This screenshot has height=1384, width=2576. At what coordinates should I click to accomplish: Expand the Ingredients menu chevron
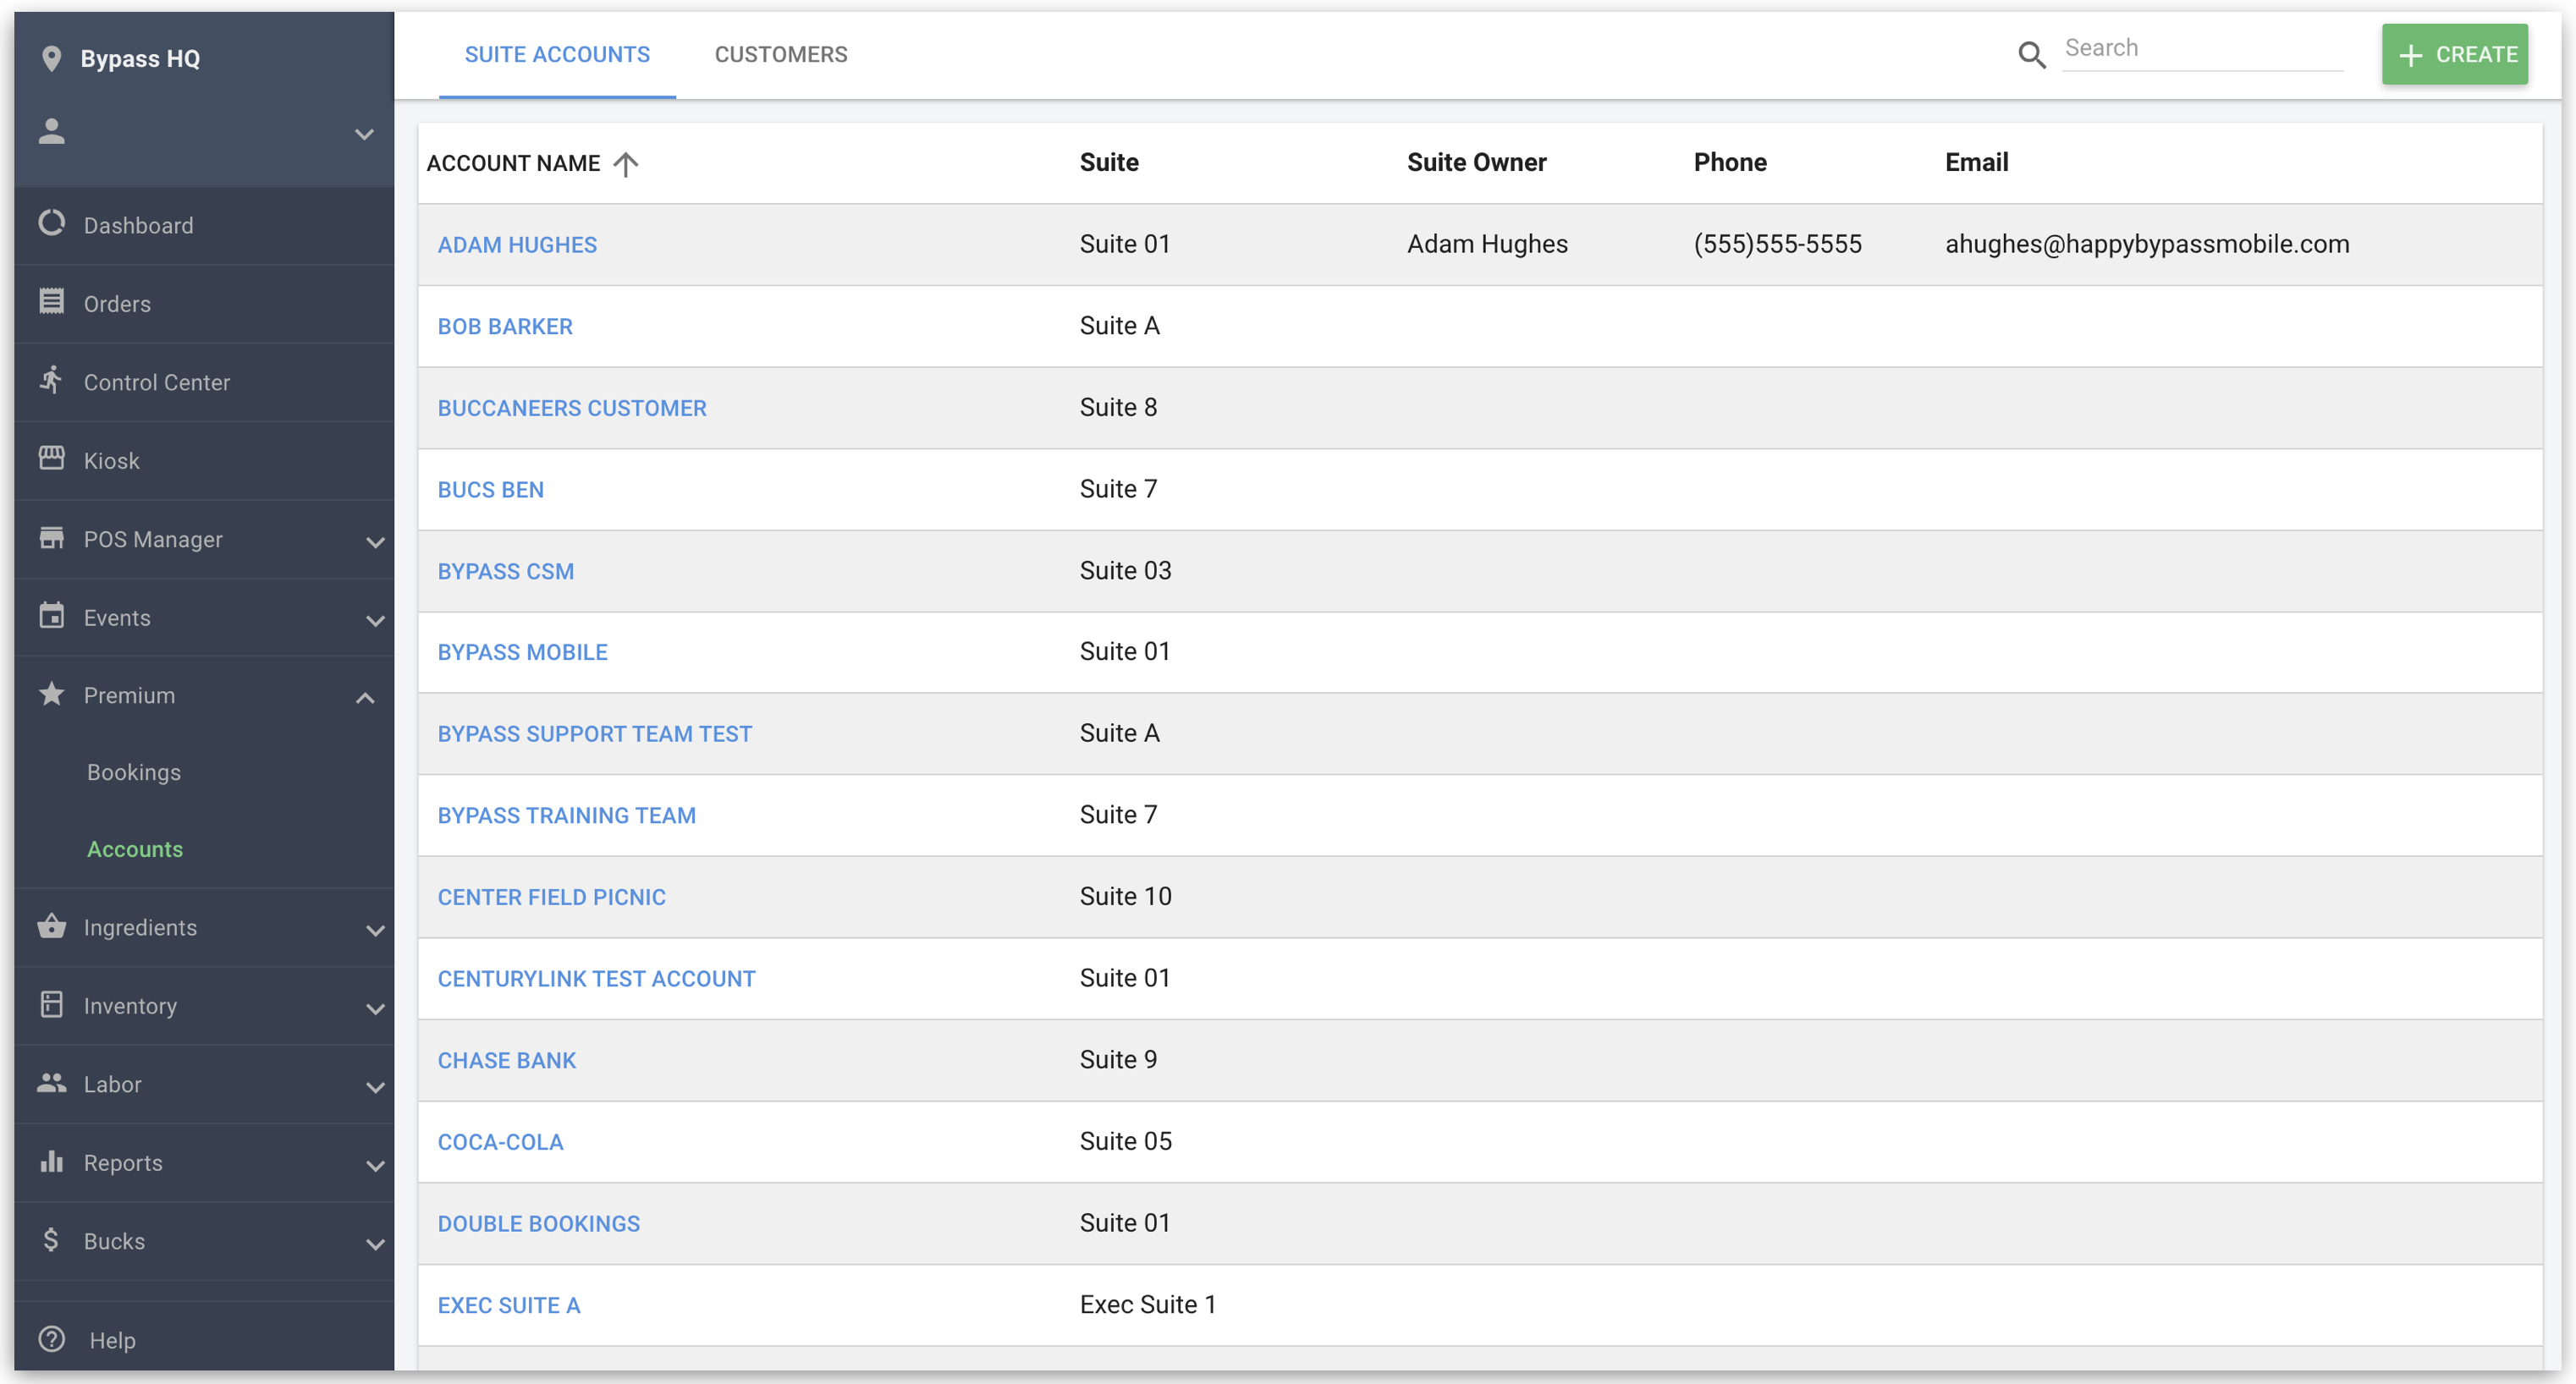pos(375,930)
